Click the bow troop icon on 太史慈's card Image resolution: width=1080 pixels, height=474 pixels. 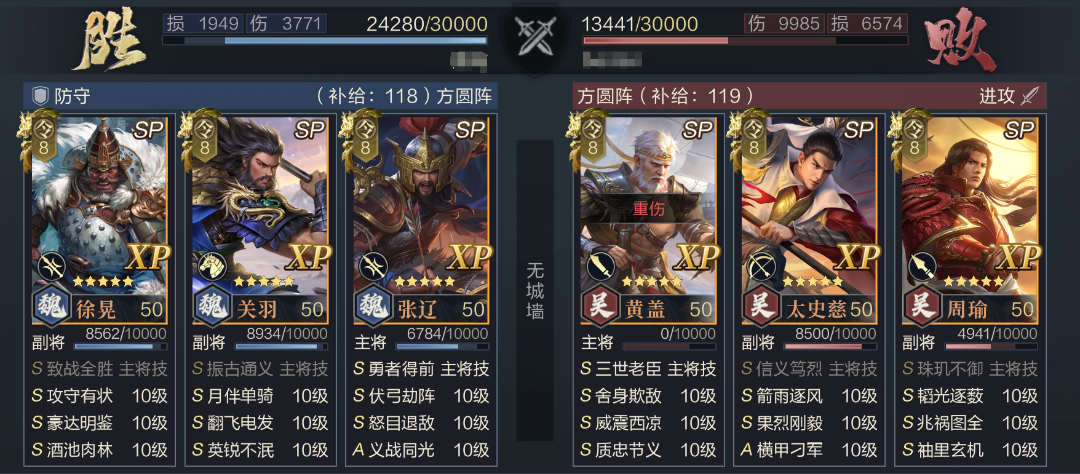[x=760, y=267]
